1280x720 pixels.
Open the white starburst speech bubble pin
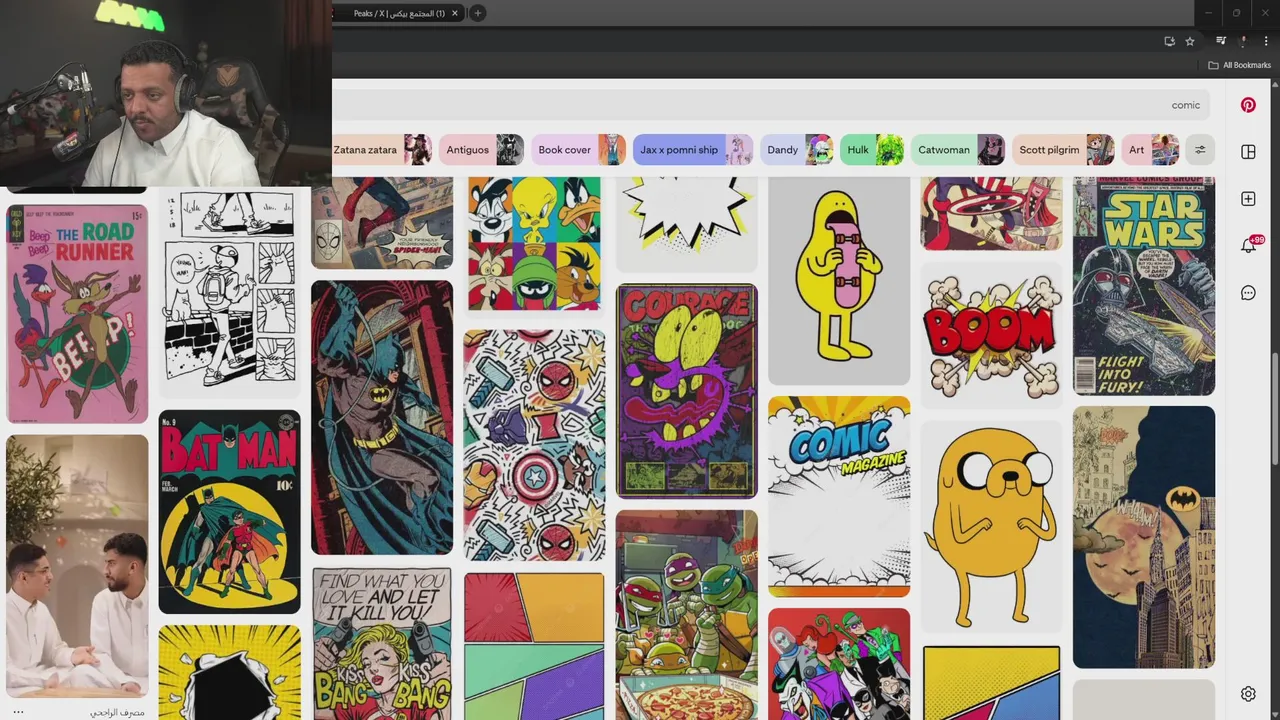click(687, 224)
